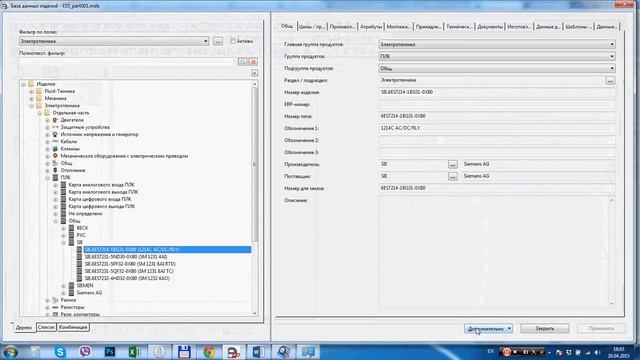Click the Механическое оборудование icon in tree

tap(55, 156)
